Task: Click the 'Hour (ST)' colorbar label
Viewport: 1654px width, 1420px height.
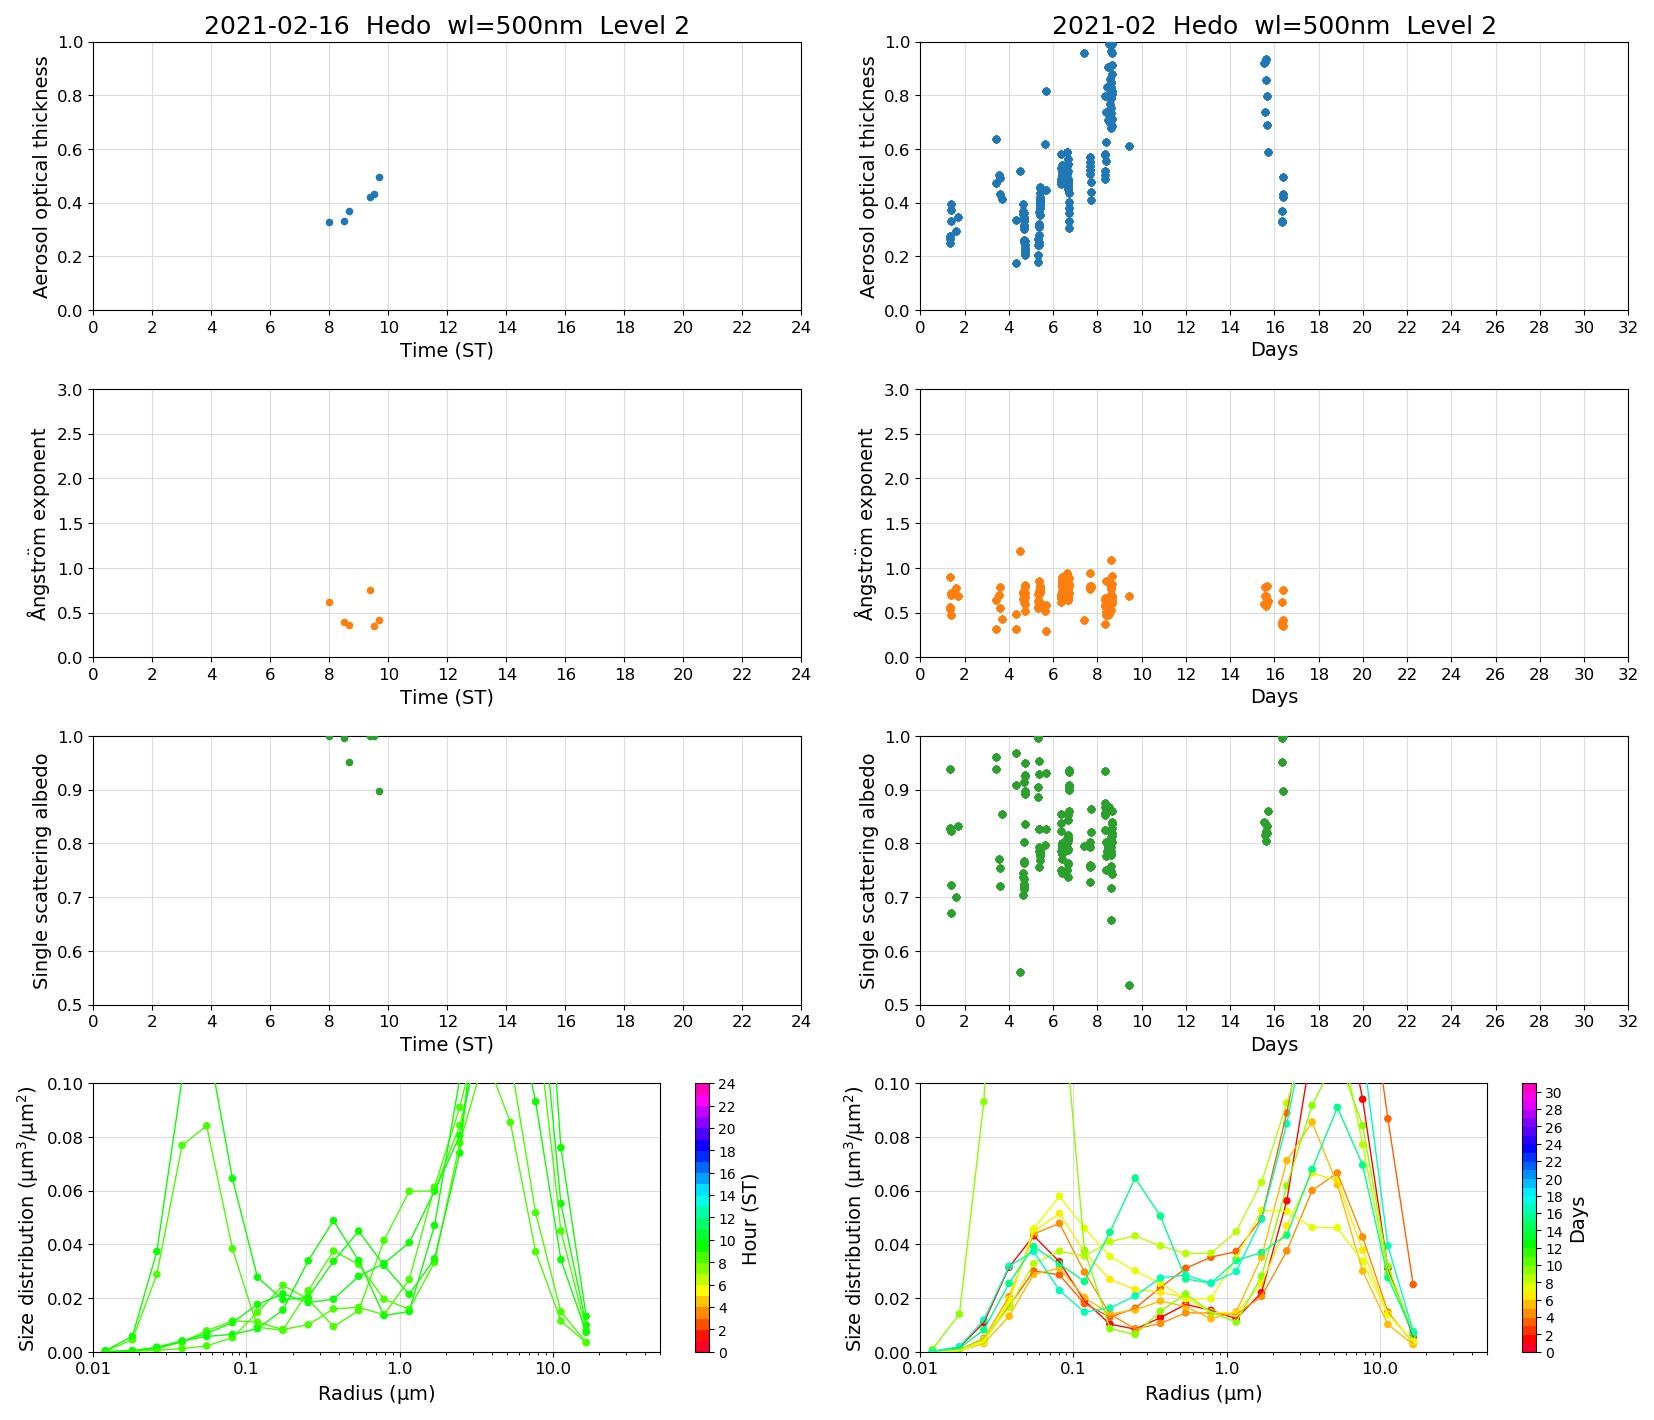Action: (x=750, y=1218)
